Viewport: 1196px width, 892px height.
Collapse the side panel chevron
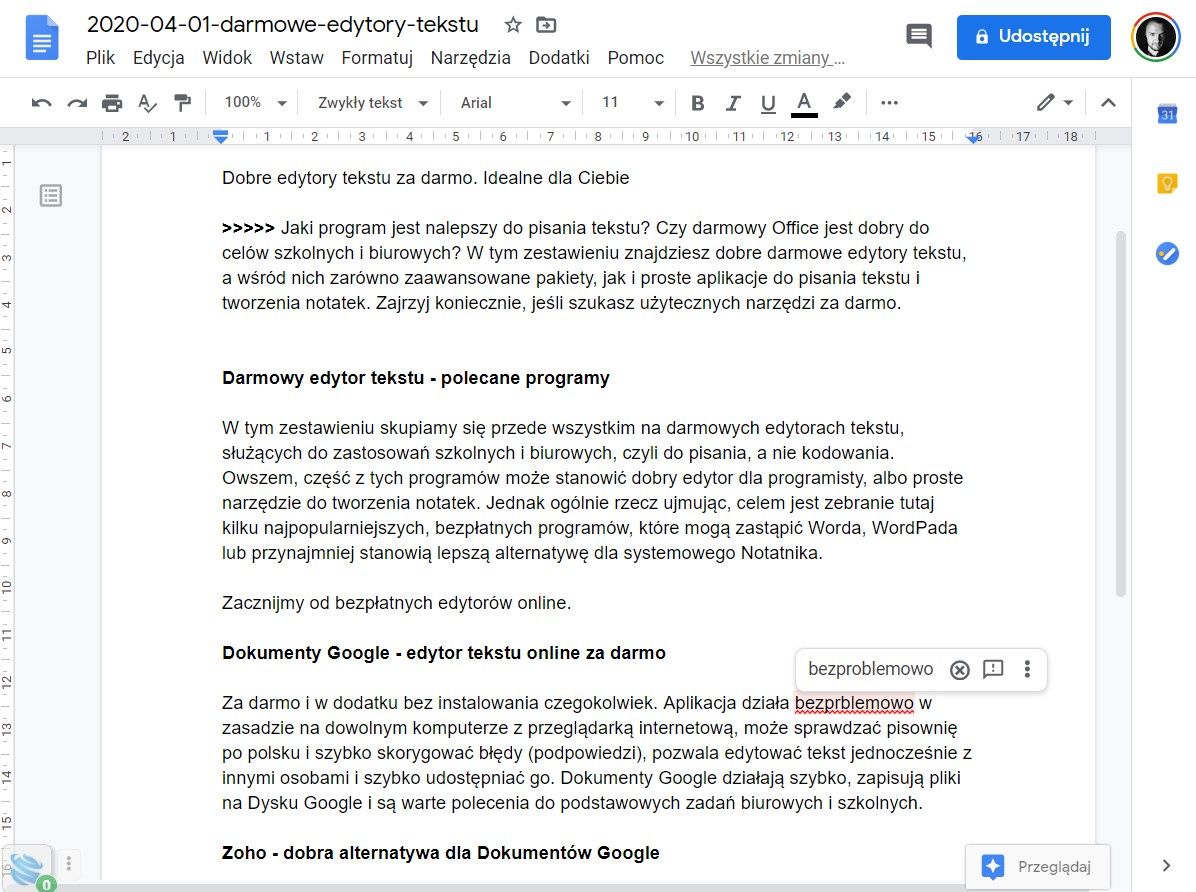[x=1165, y=865]
